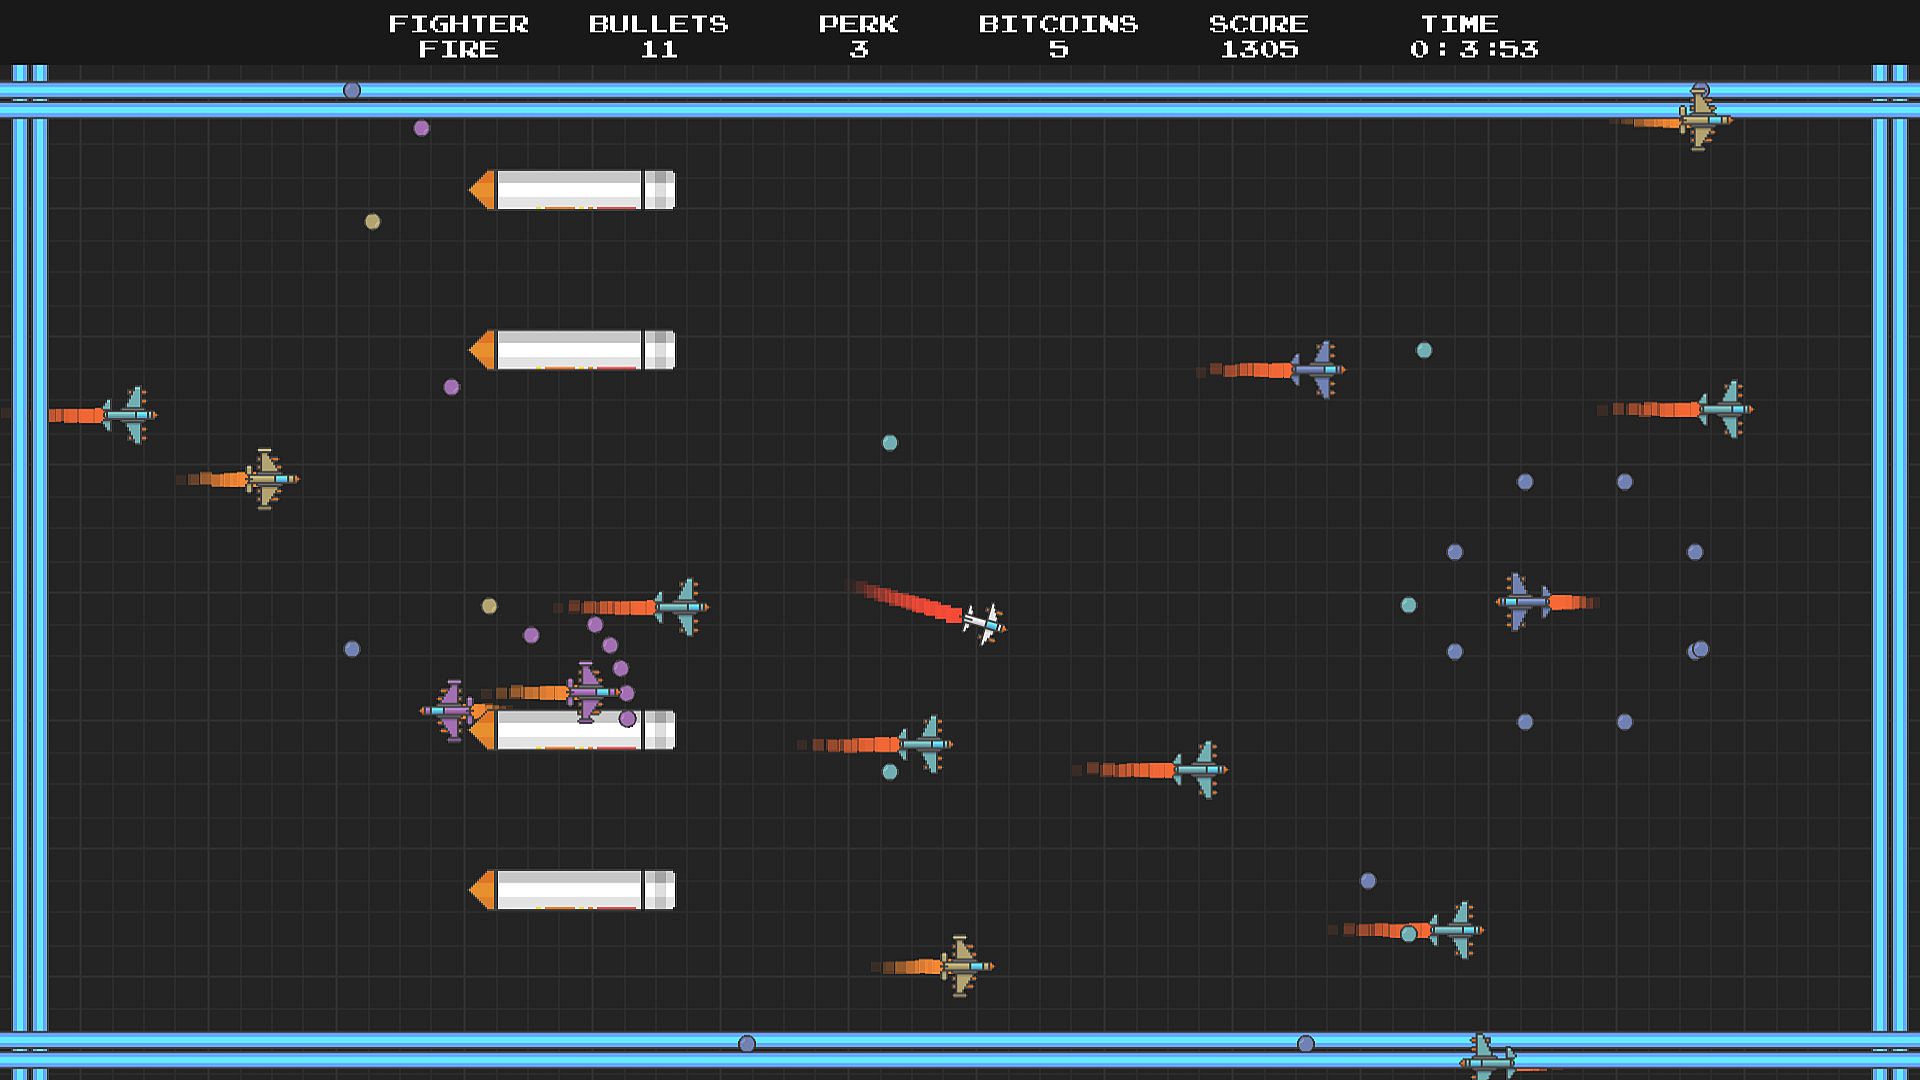Click the blue-gray jet in the upper right
The width and height of the screenshot is (1920, 1080).
coord(1318,370)
